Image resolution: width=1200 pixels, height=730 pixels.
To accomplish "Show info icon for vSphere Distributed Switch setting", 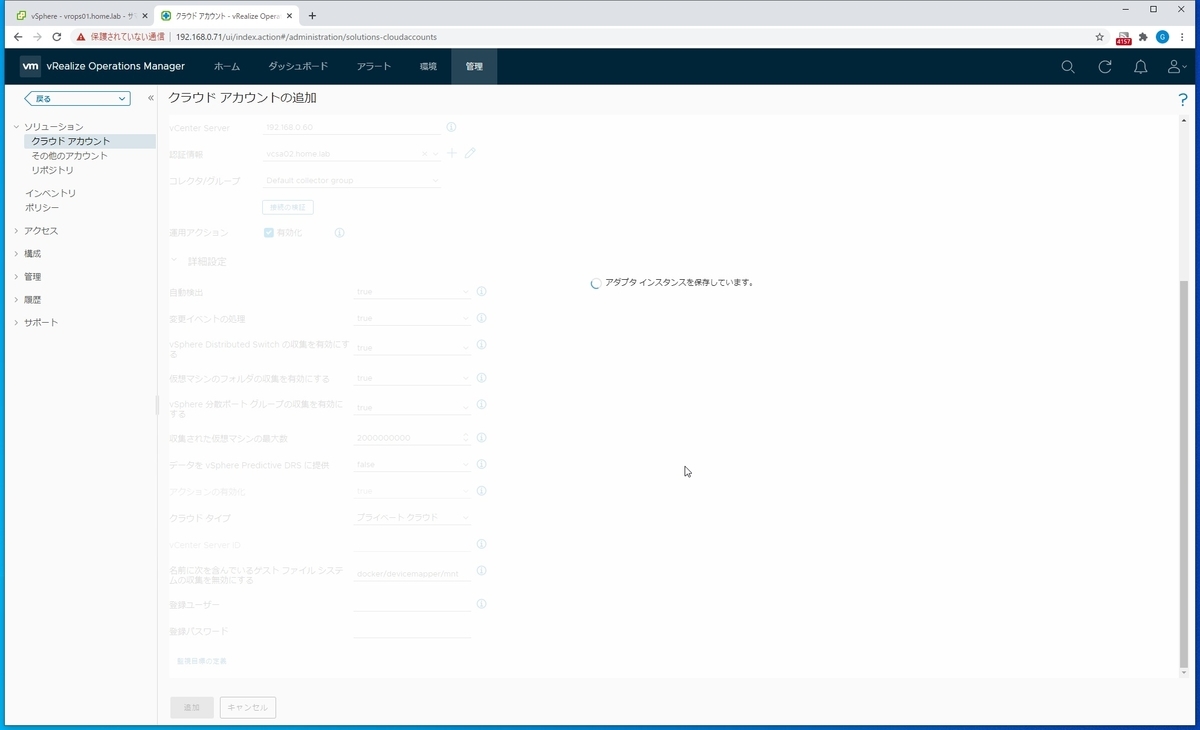I will tap(481, 345).
